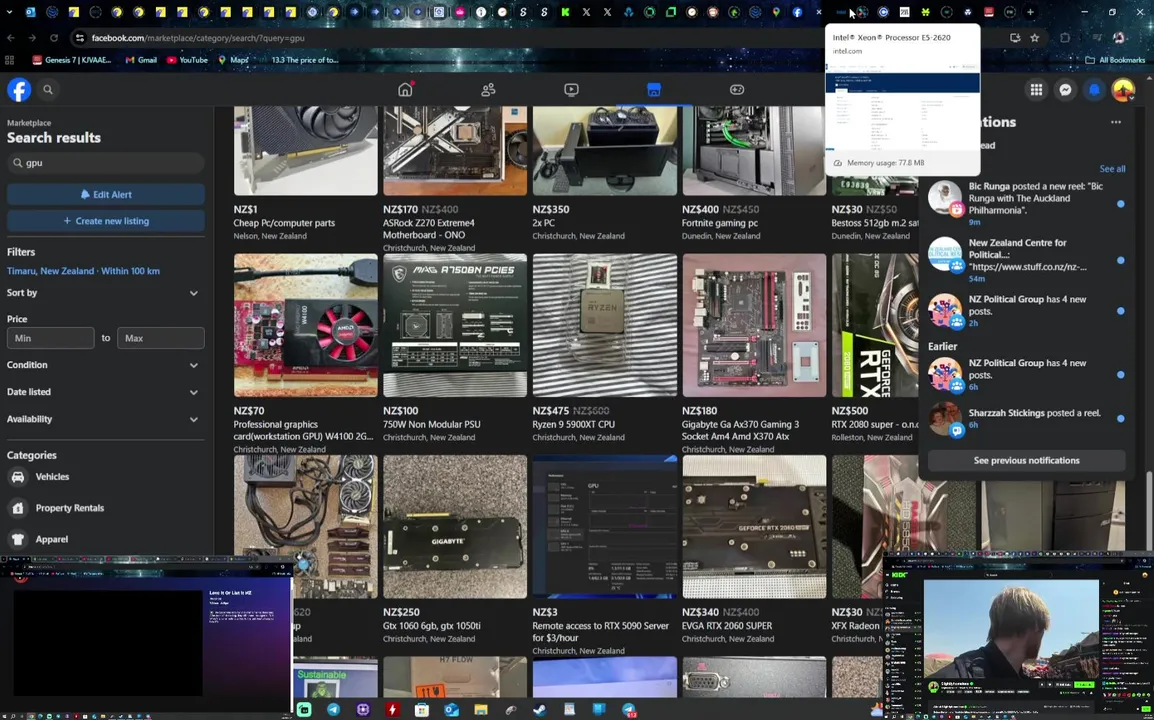Open account profile picture menu
This screenshot has width=1154, height=720.
(1123, 90)
